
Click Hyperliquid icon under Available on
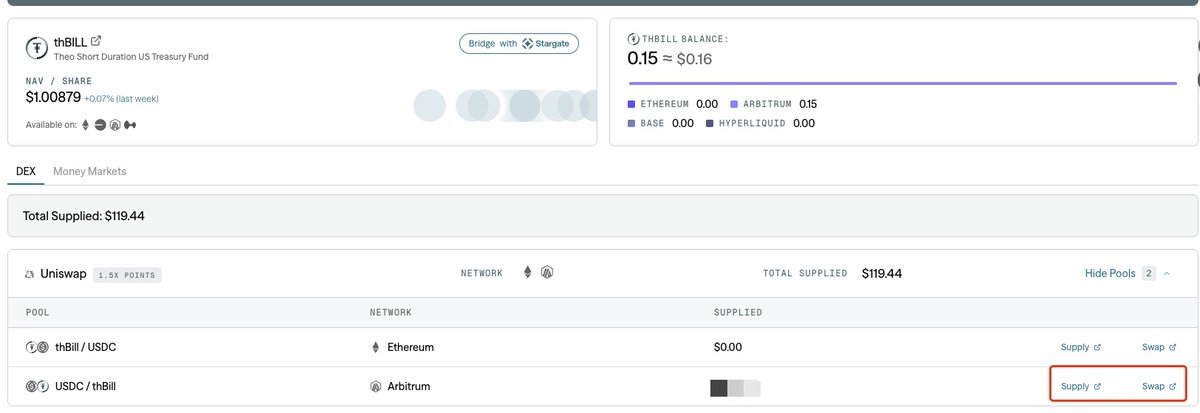pos(131,125)
